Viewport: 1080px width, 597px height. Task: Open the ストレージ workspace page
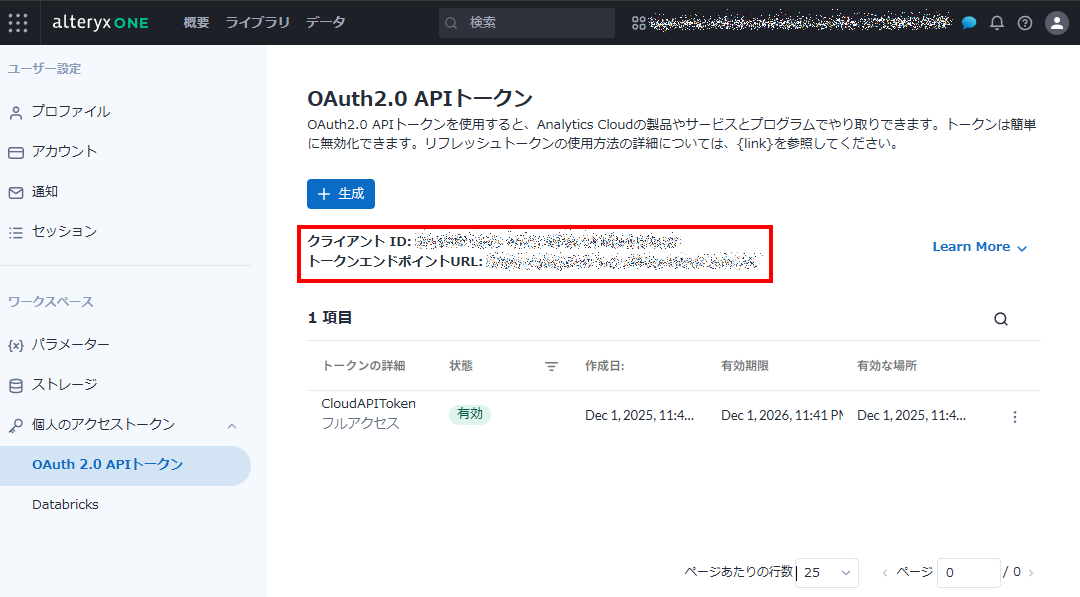64,385
